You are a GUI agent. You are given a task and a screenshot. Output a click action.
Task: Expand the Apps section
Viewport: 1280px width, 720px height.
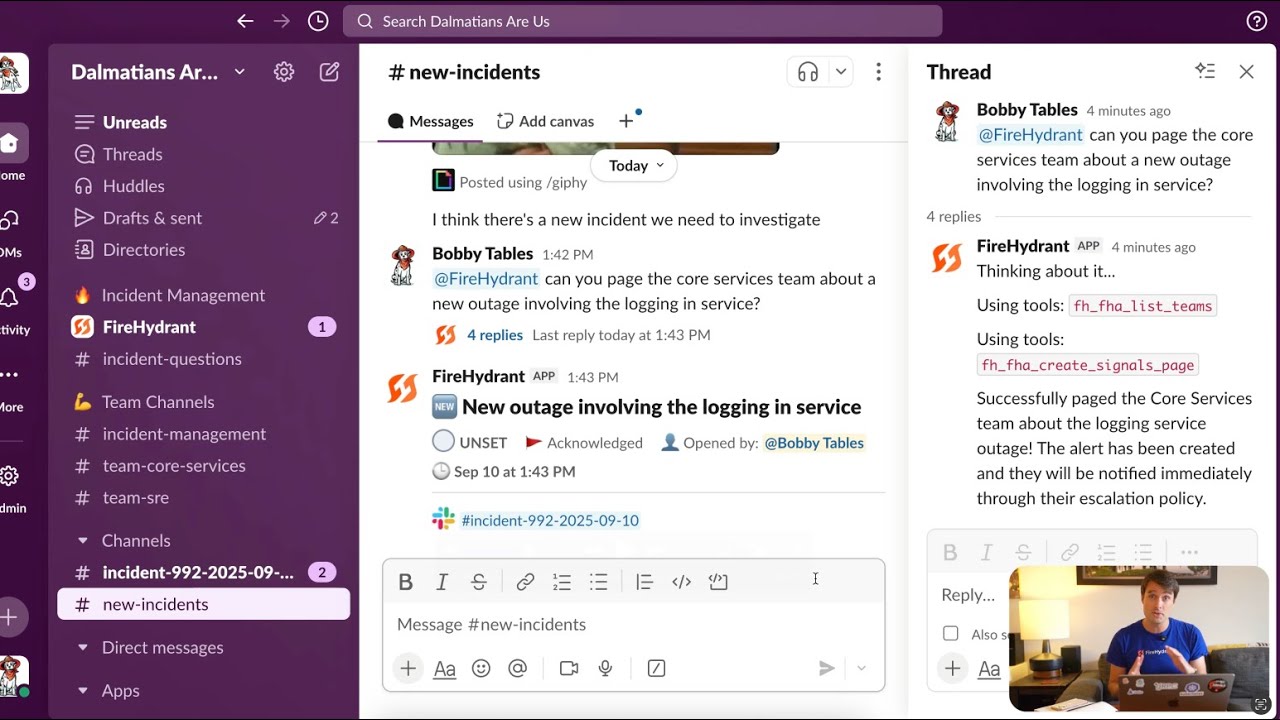point(83,690)
